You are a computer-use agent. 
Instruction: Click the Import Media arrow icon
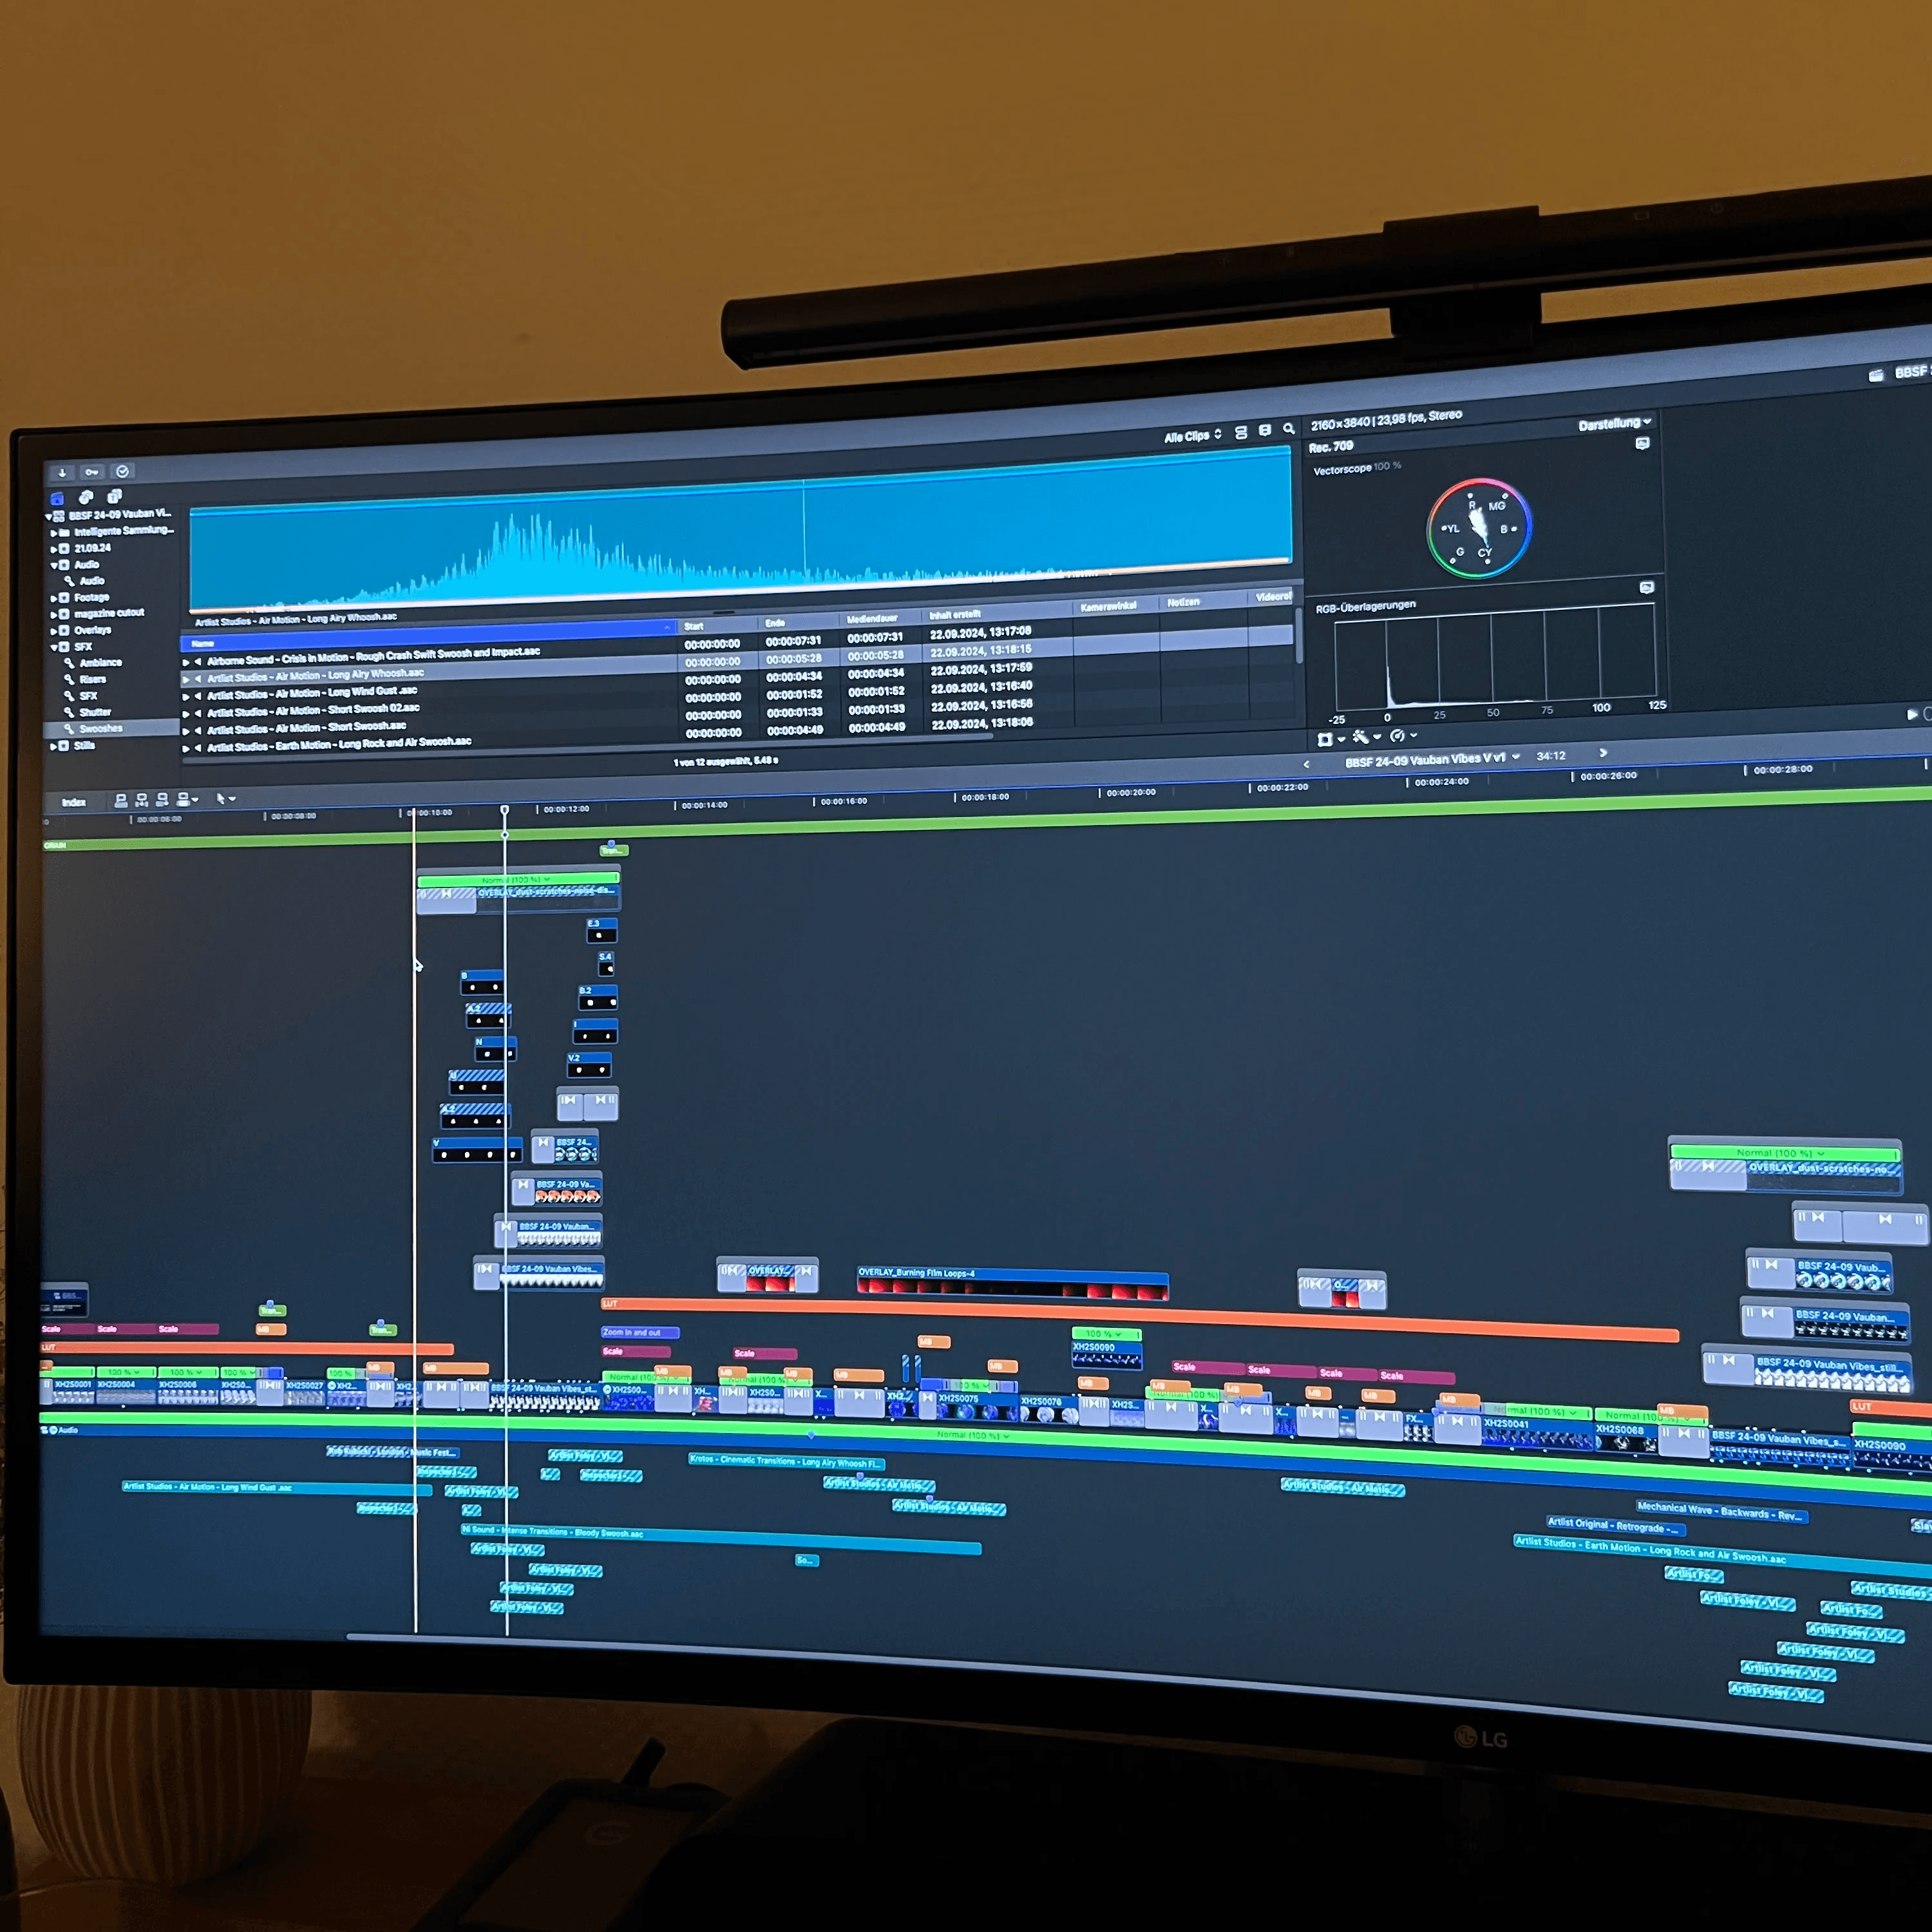[62, 472]
